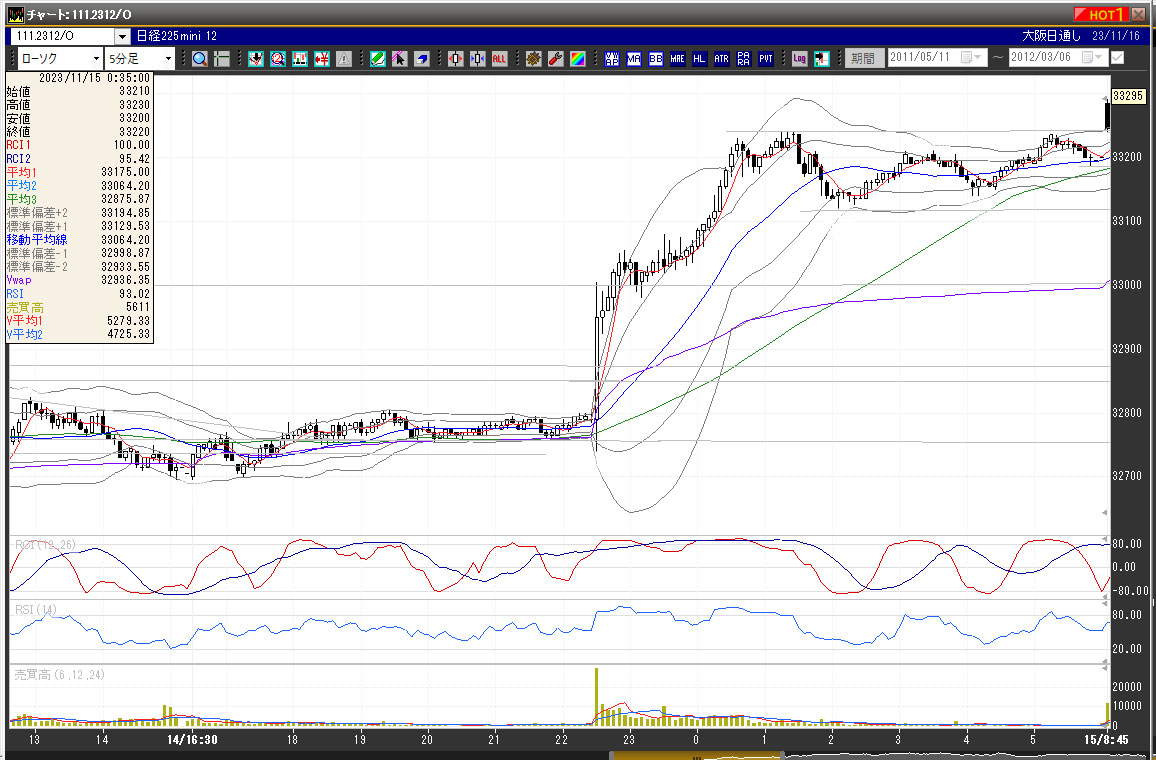Image resolution: width=1156 pixels, height=760 pixels.
Task: Click the 高値 high price row
Action: pyautogui.click(x=78, y=105)
